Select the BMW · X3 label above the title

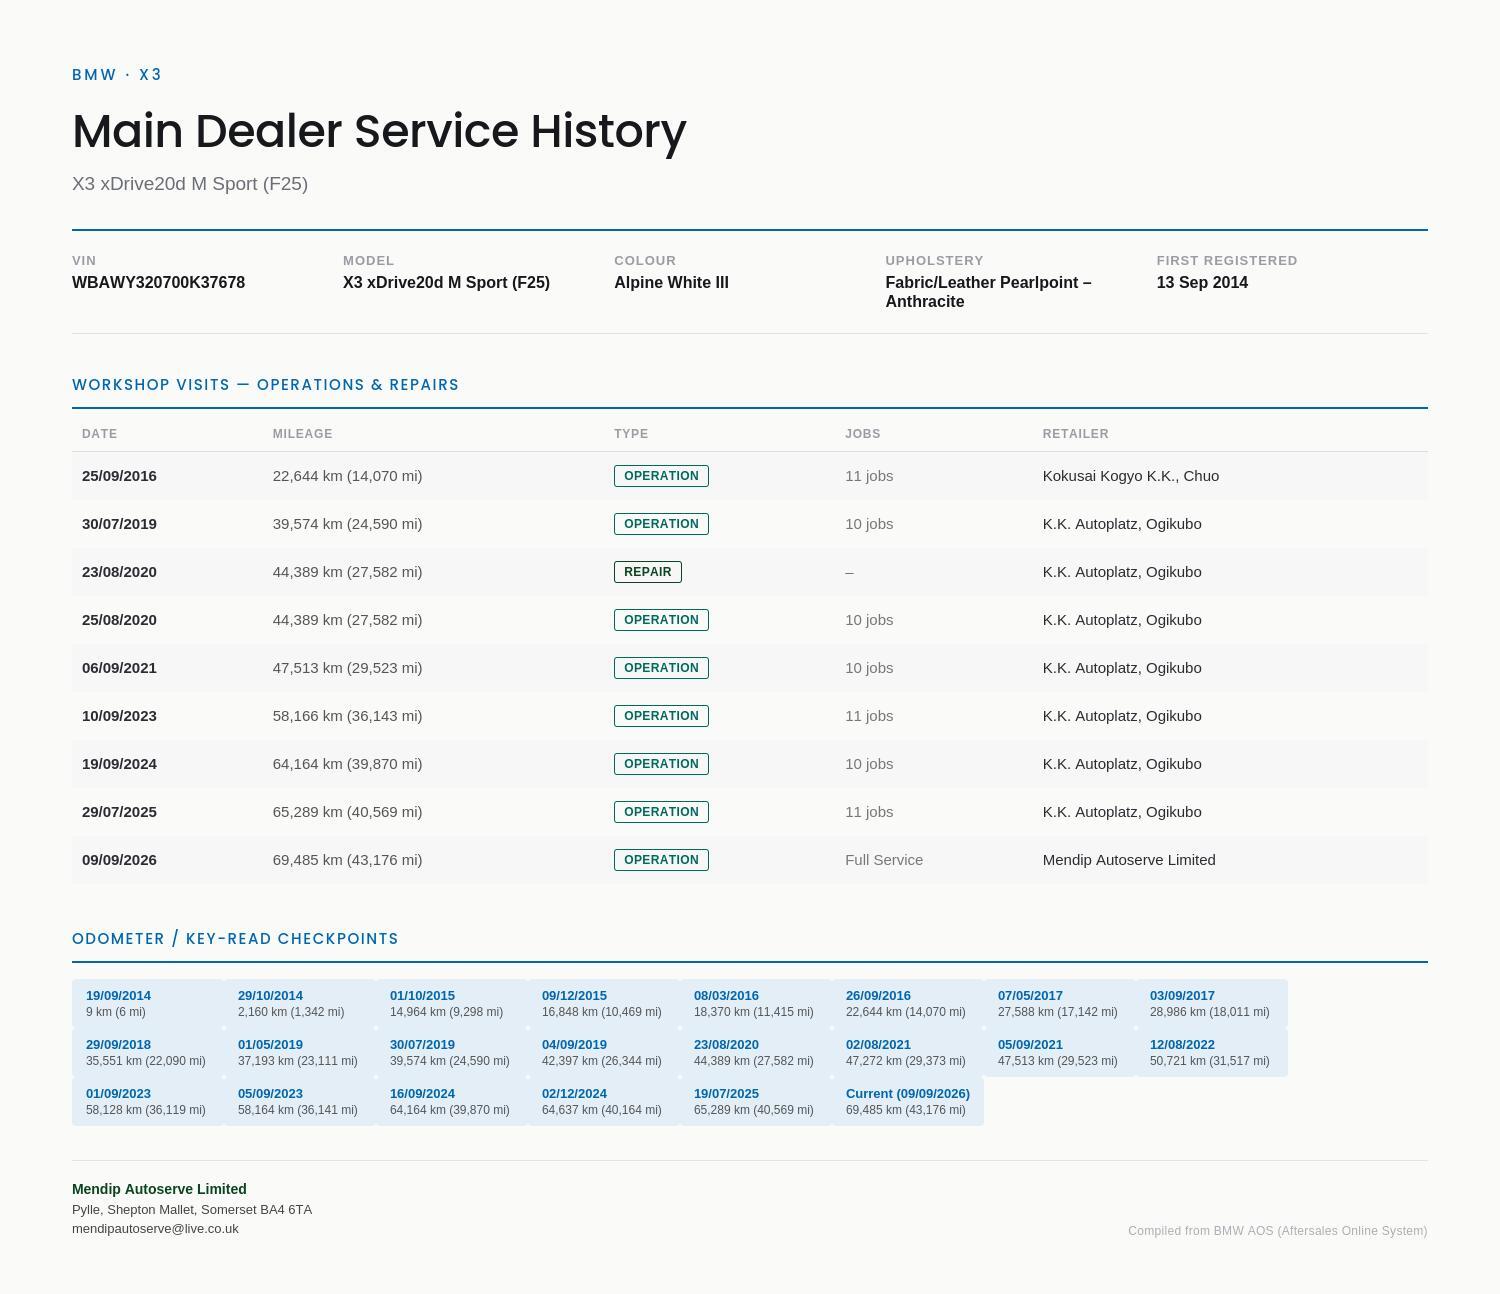(117, 75)
